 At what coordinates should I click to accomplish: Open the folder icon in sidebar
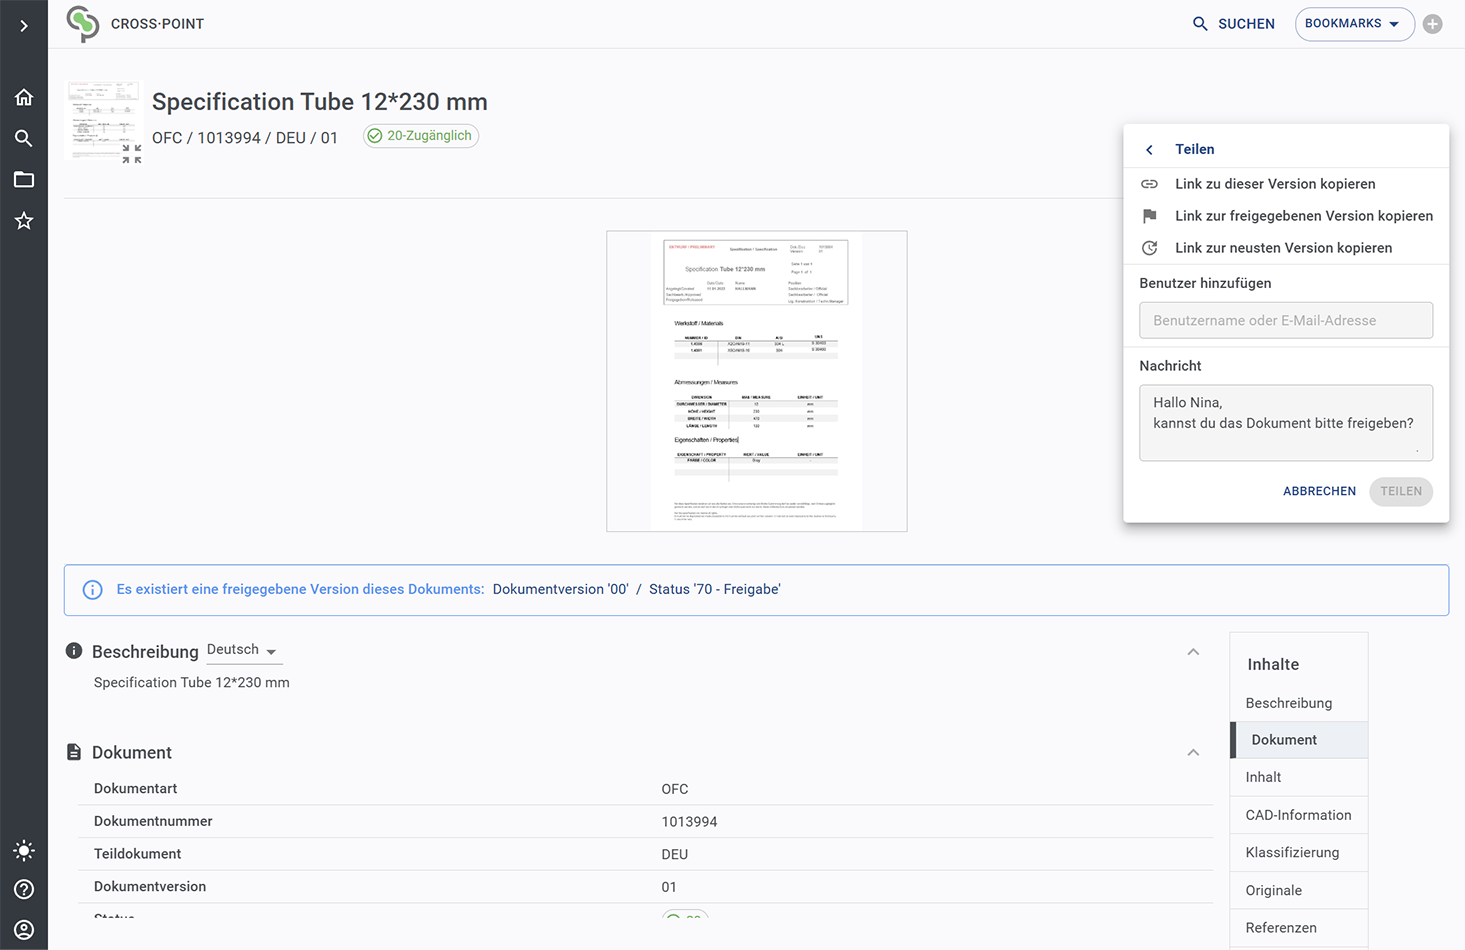click(x=24, y=180)
